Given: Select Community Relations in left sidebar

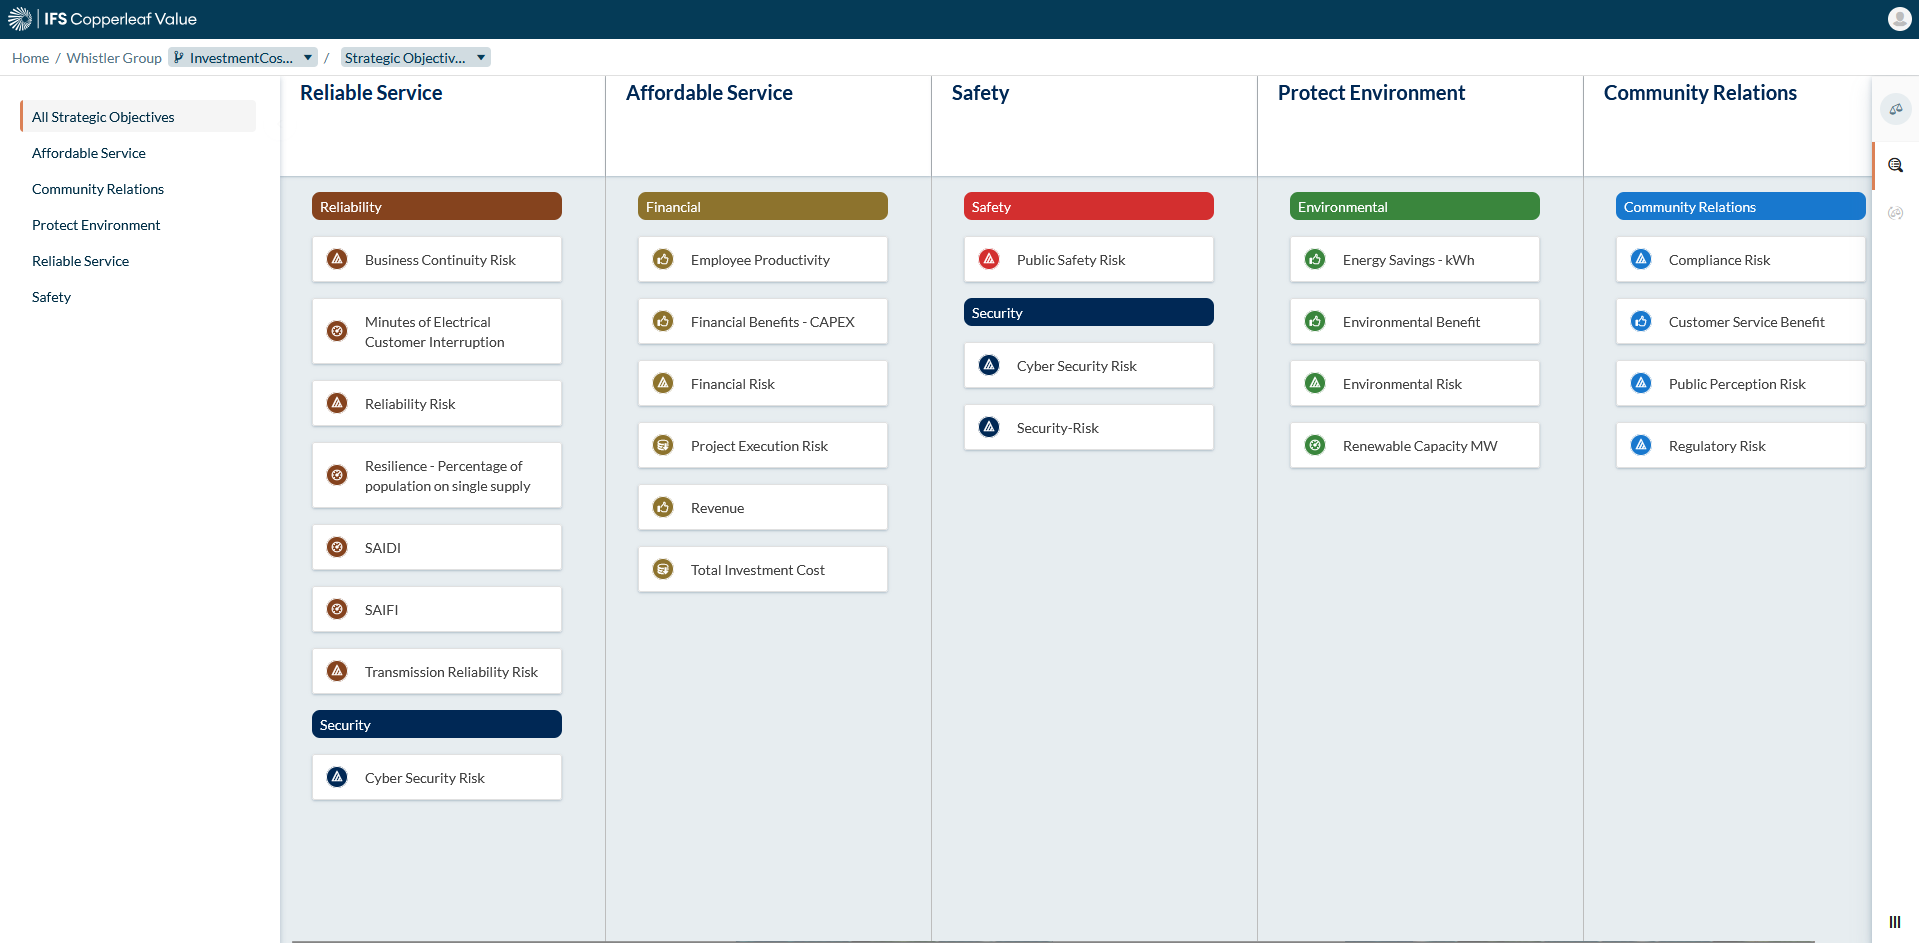Looking at the screenshot, I should [x=98, y=189].
